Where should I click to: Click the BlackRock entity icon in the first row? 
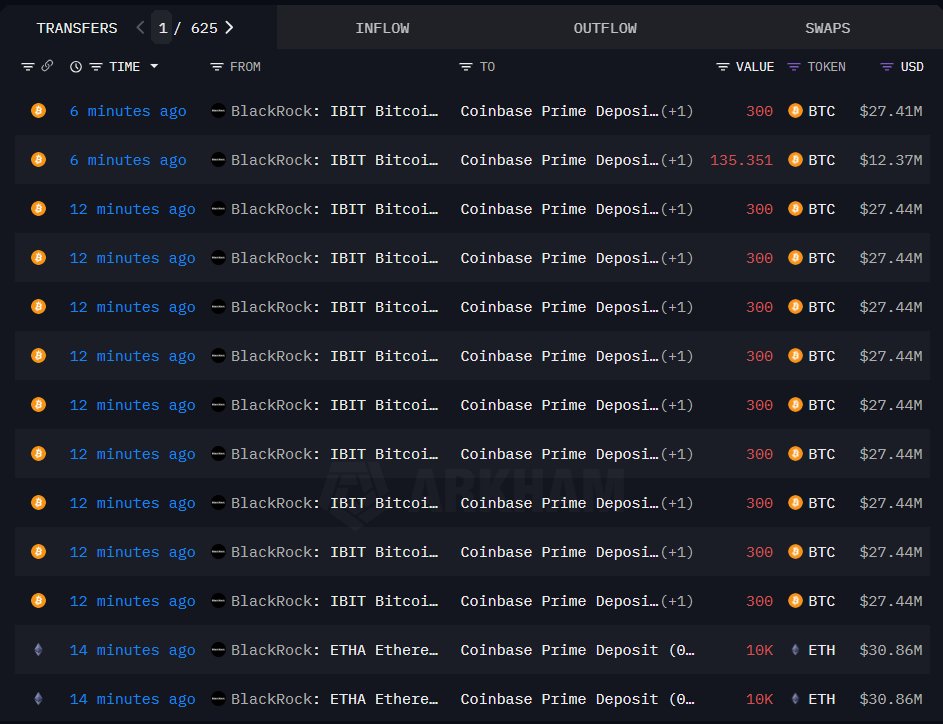click(218, 111)
